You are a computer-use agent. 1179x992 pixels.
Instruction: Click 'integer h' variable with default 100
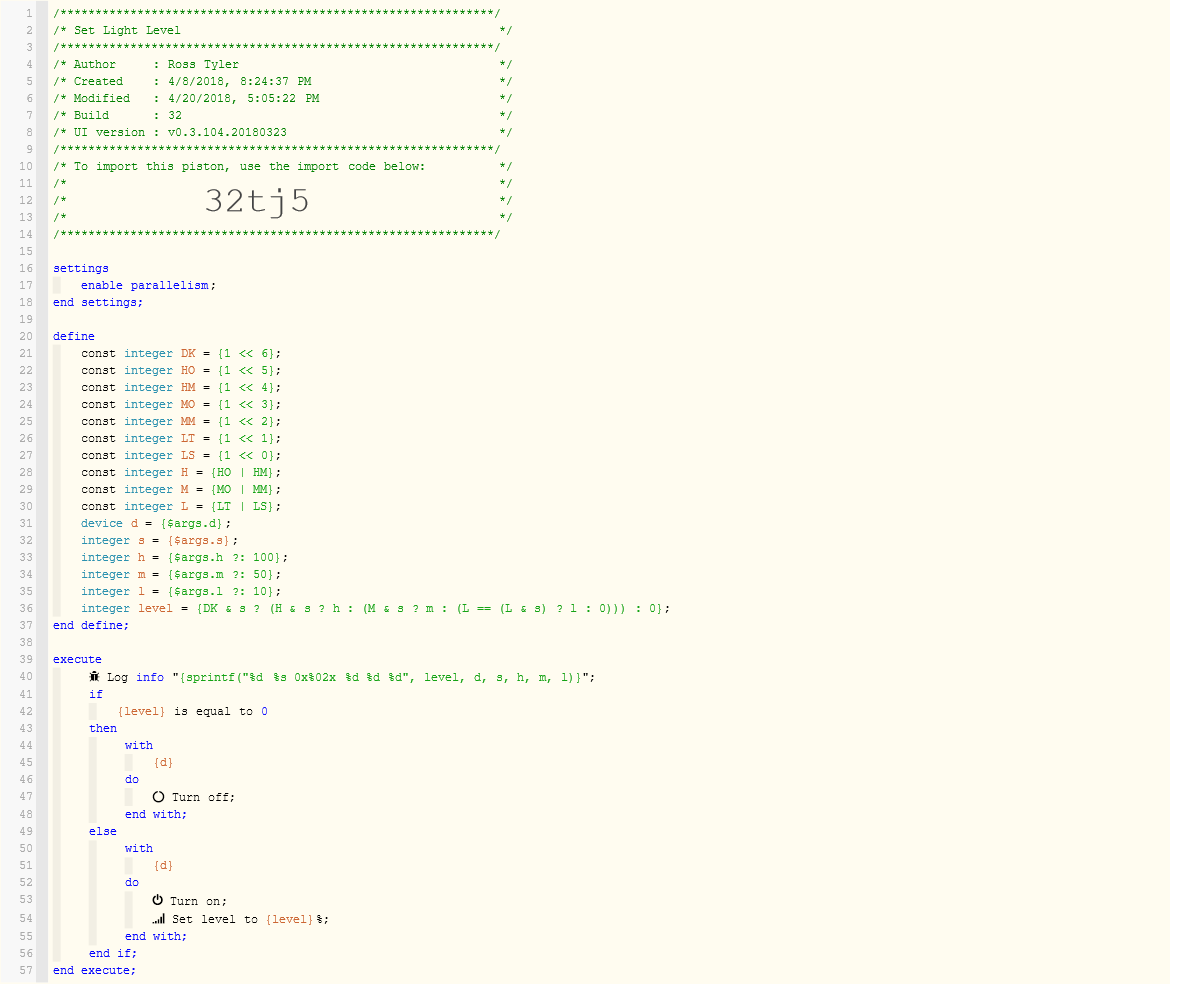[184, 557]
